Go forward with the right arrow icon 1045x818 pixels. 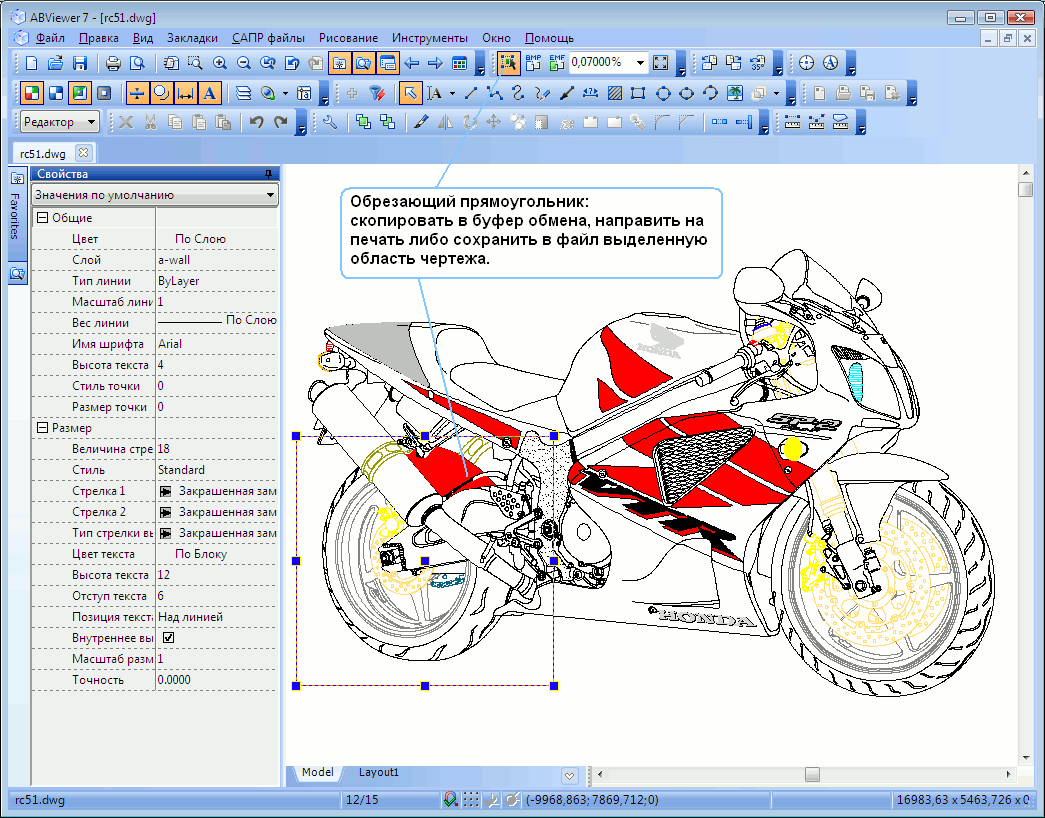click(435, 63)
